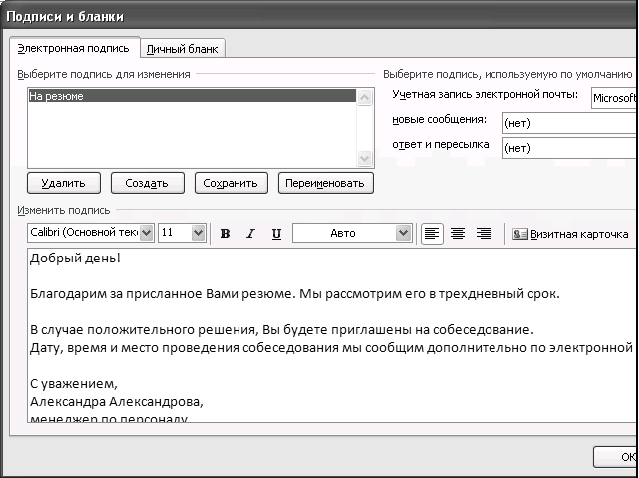
Task: Open the Calibri font name dropdown
Action: point(147,233)
